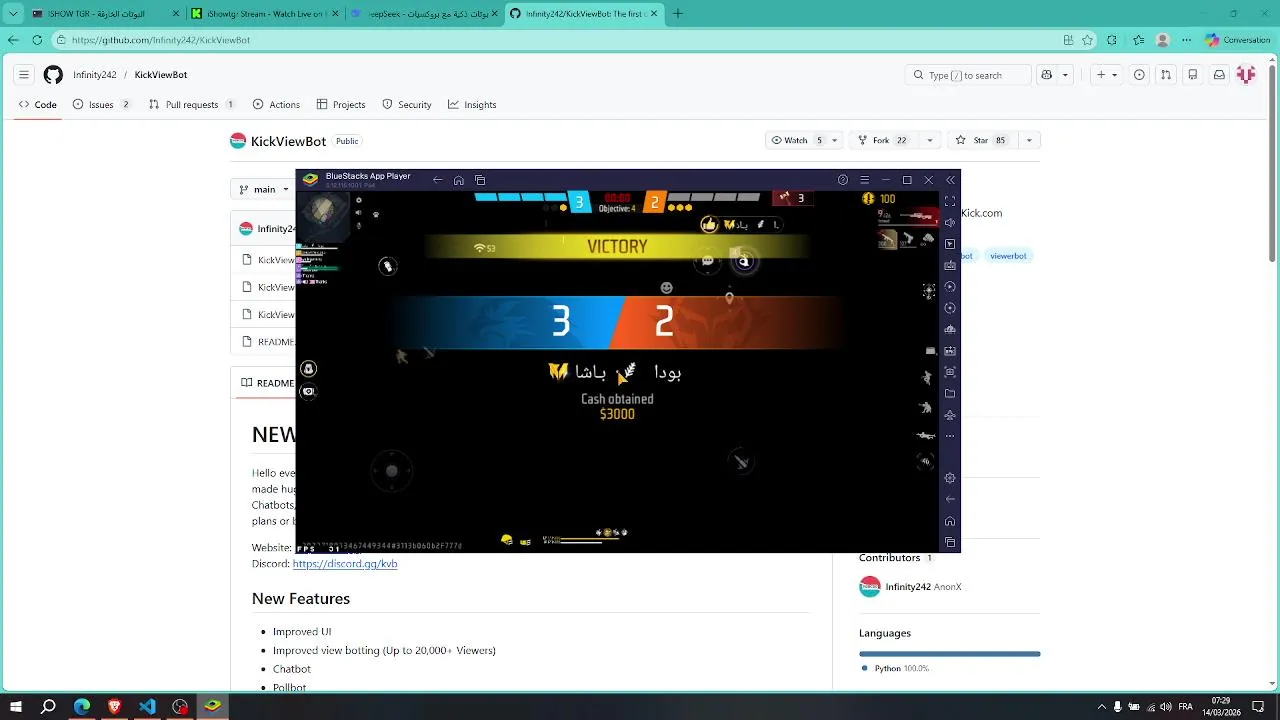
Task: Click BlueStacks screenshot icon in sidebar
Action: coord(950,372)
